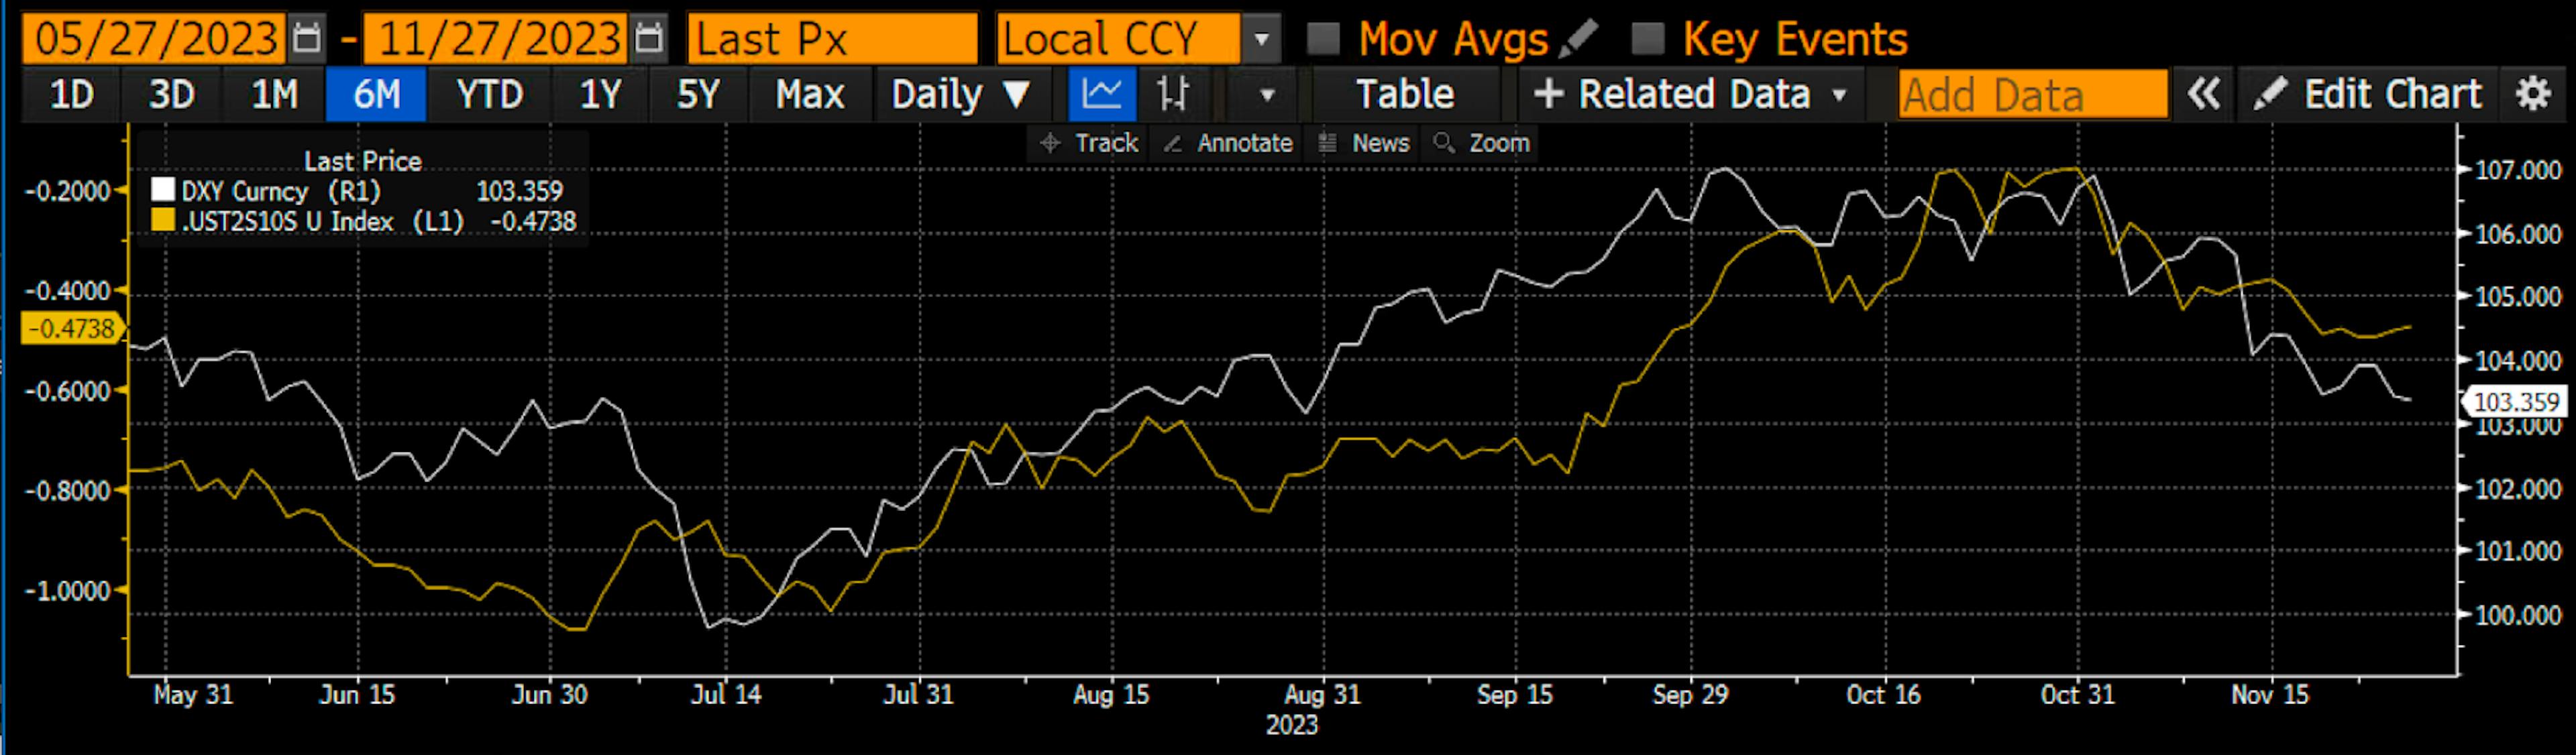Image resolution: width=2576 pixels, height=755 pixels.
Task: Enable the Mov Avgs checkbox
Action: (x=1323, y=38)
